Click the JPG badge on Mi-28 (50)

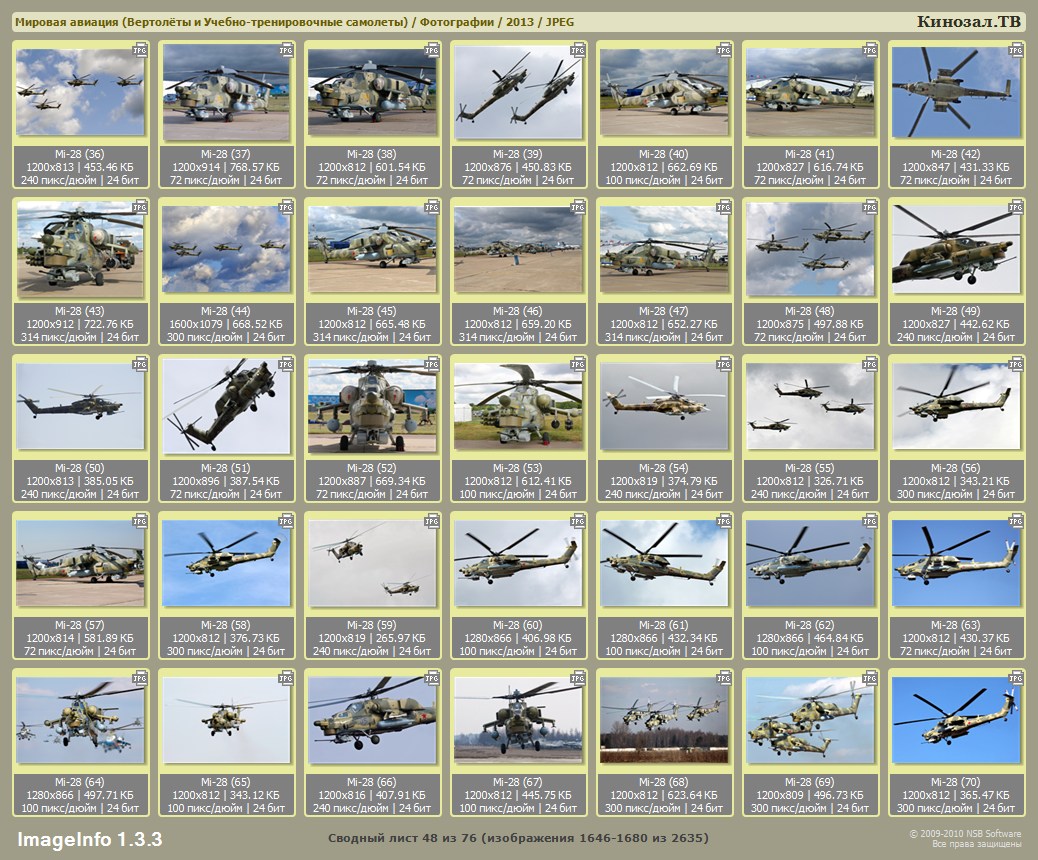point(140,365)
